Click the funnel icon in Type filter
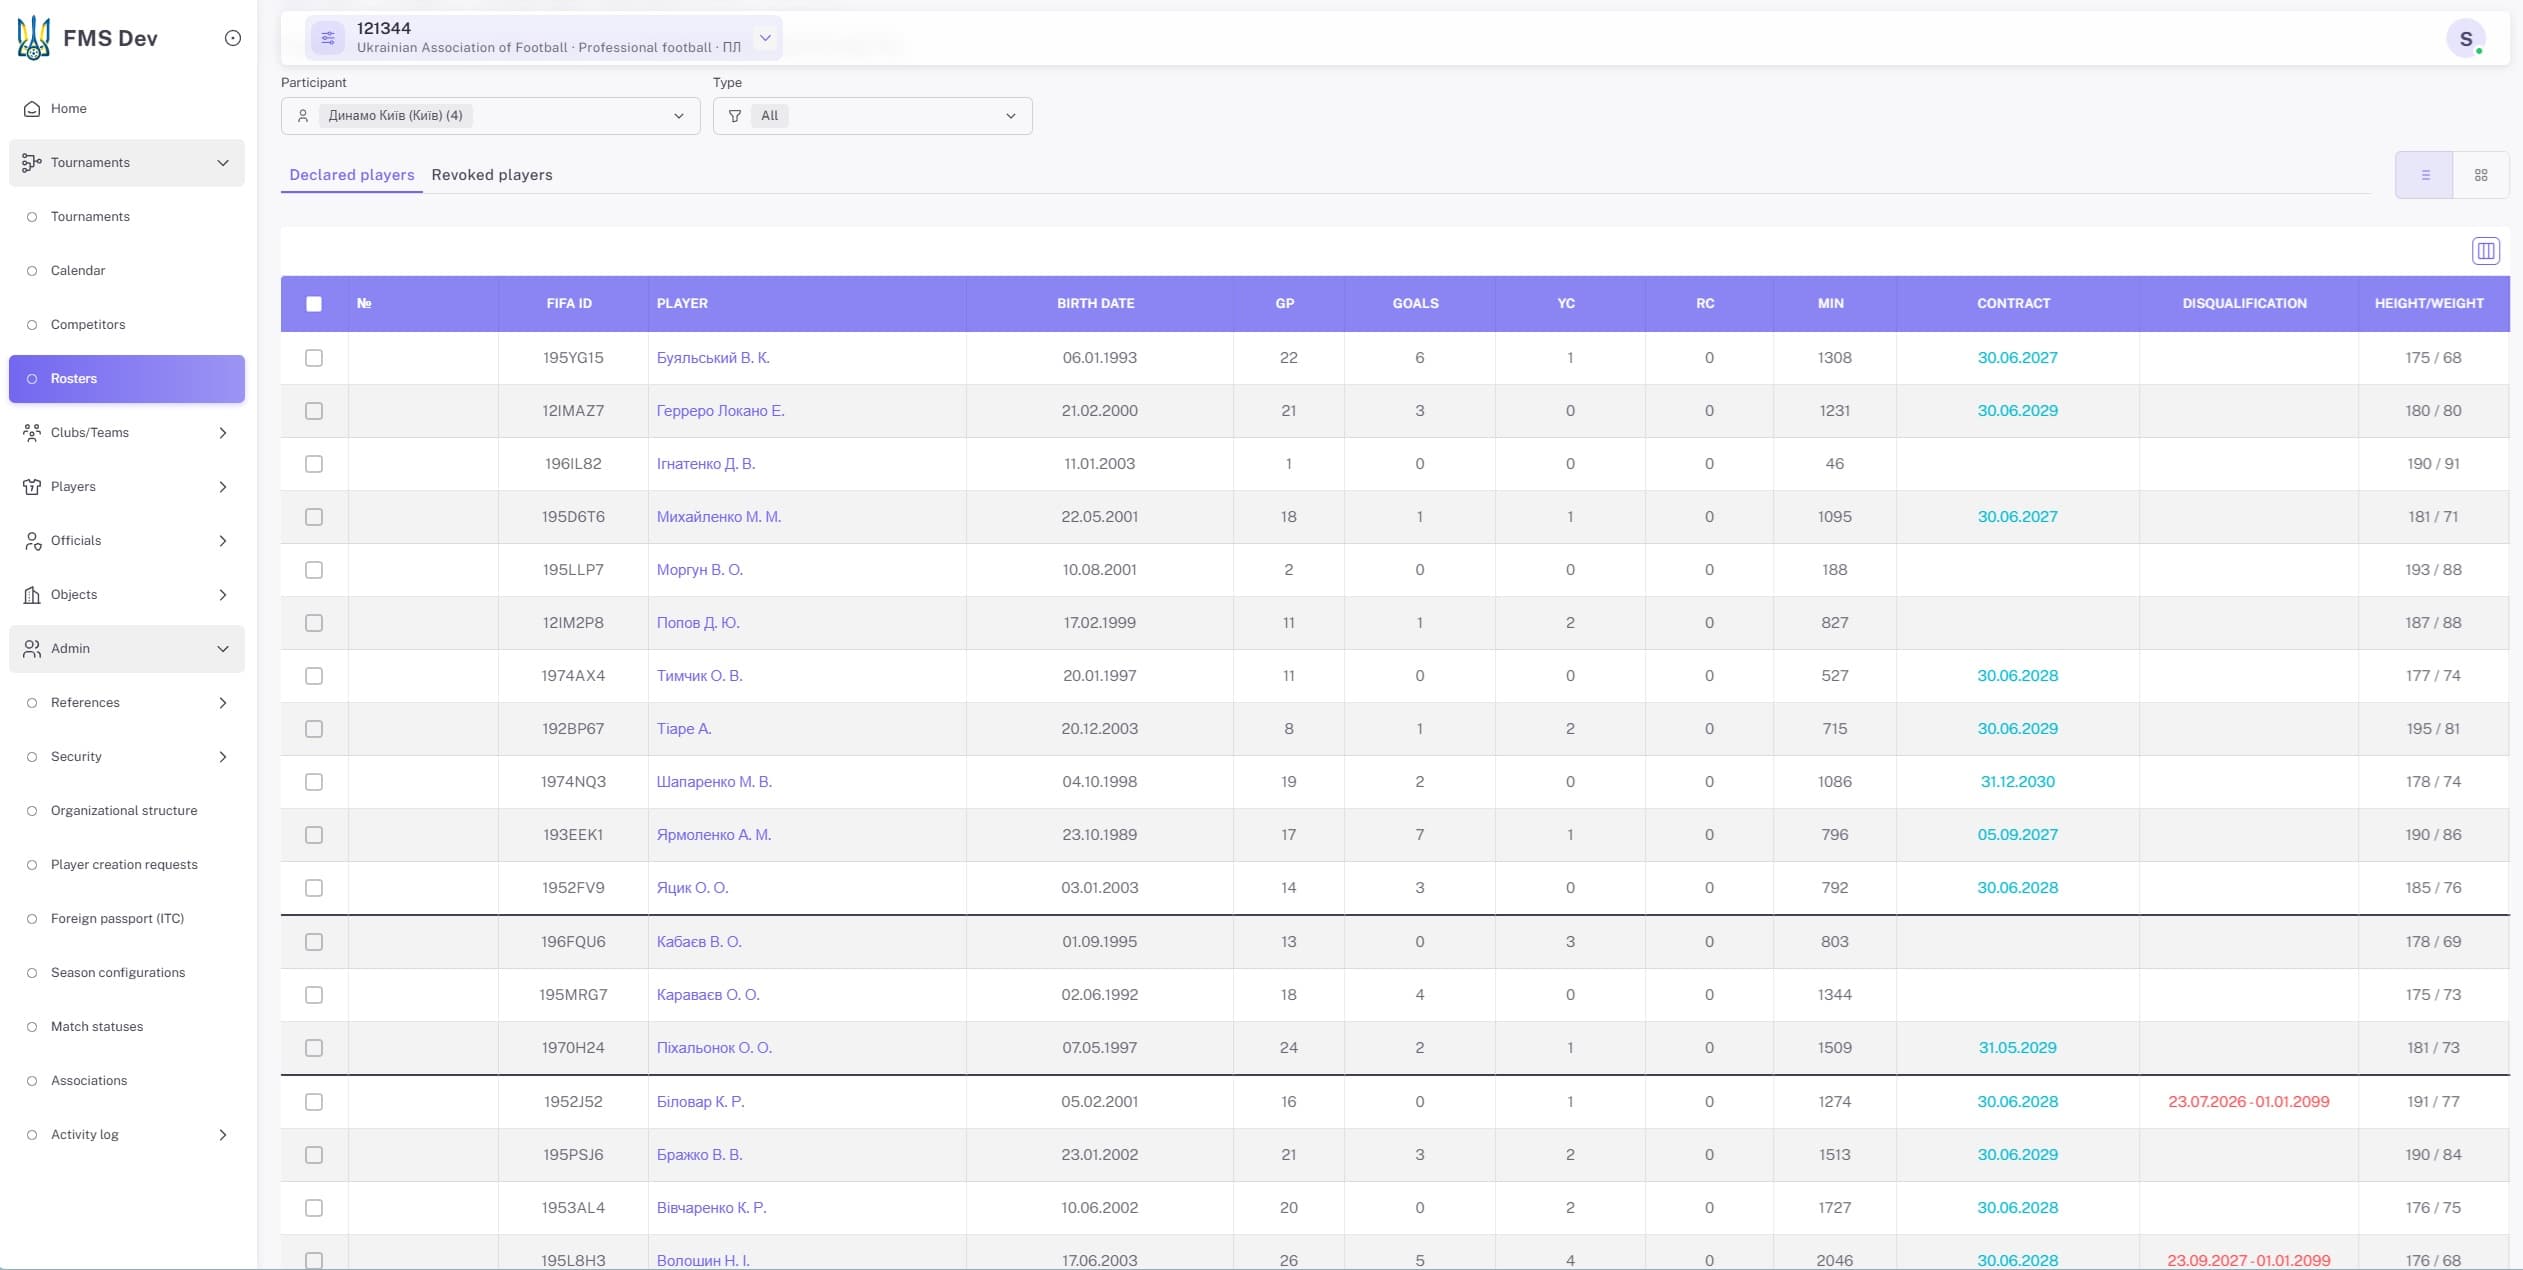 735,116
